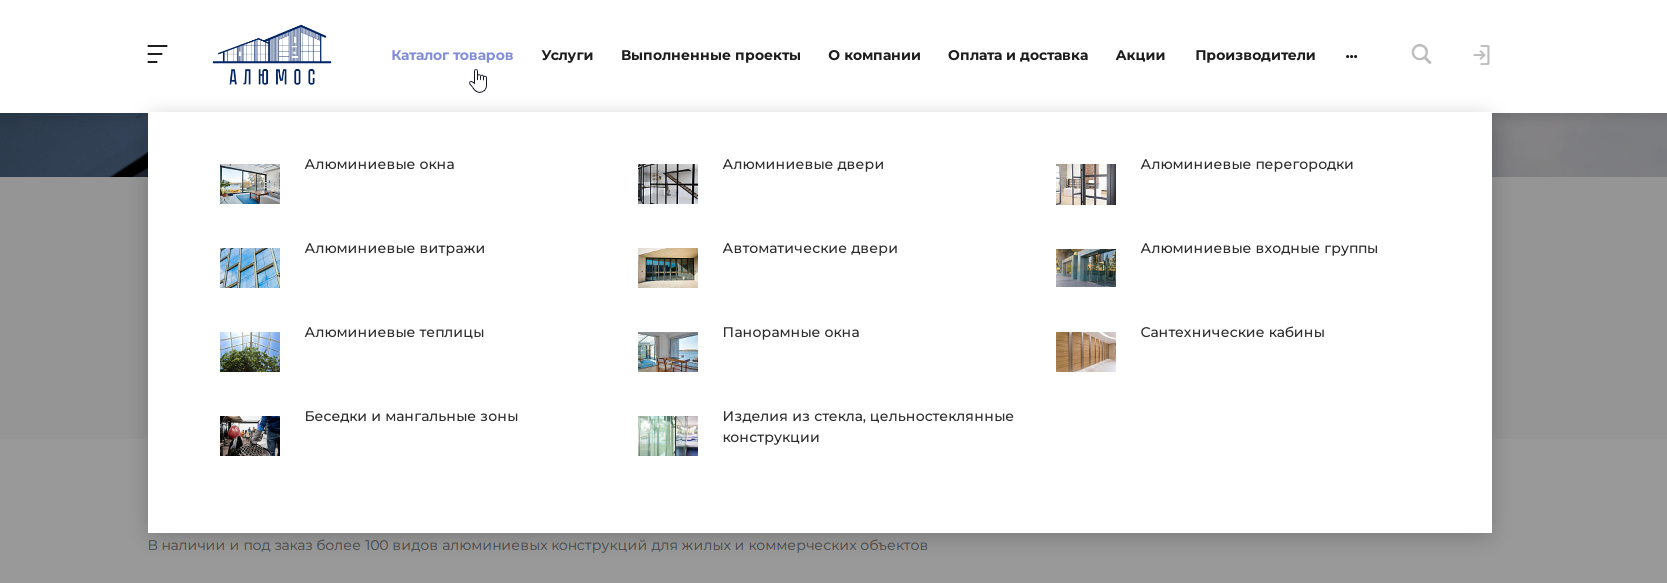
Task: Open the Алюминиевые витражи thumbnail
Action: pyautogui.click(x=250, y=268)
